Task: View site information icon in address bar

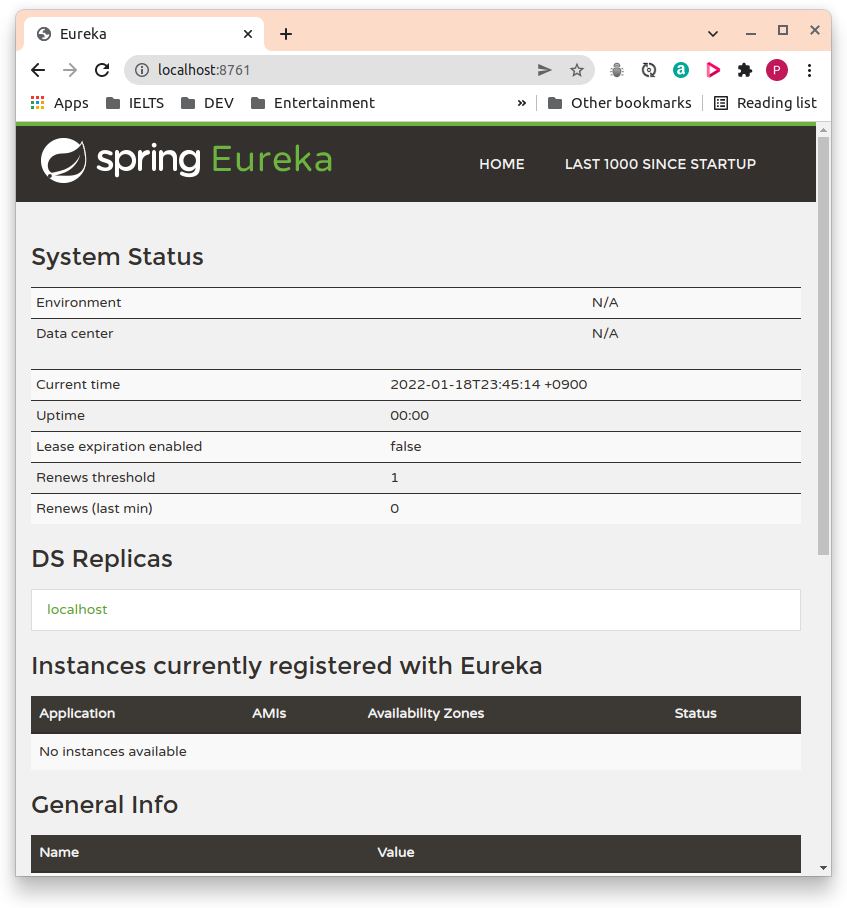Action: click(x=141, y=70)
